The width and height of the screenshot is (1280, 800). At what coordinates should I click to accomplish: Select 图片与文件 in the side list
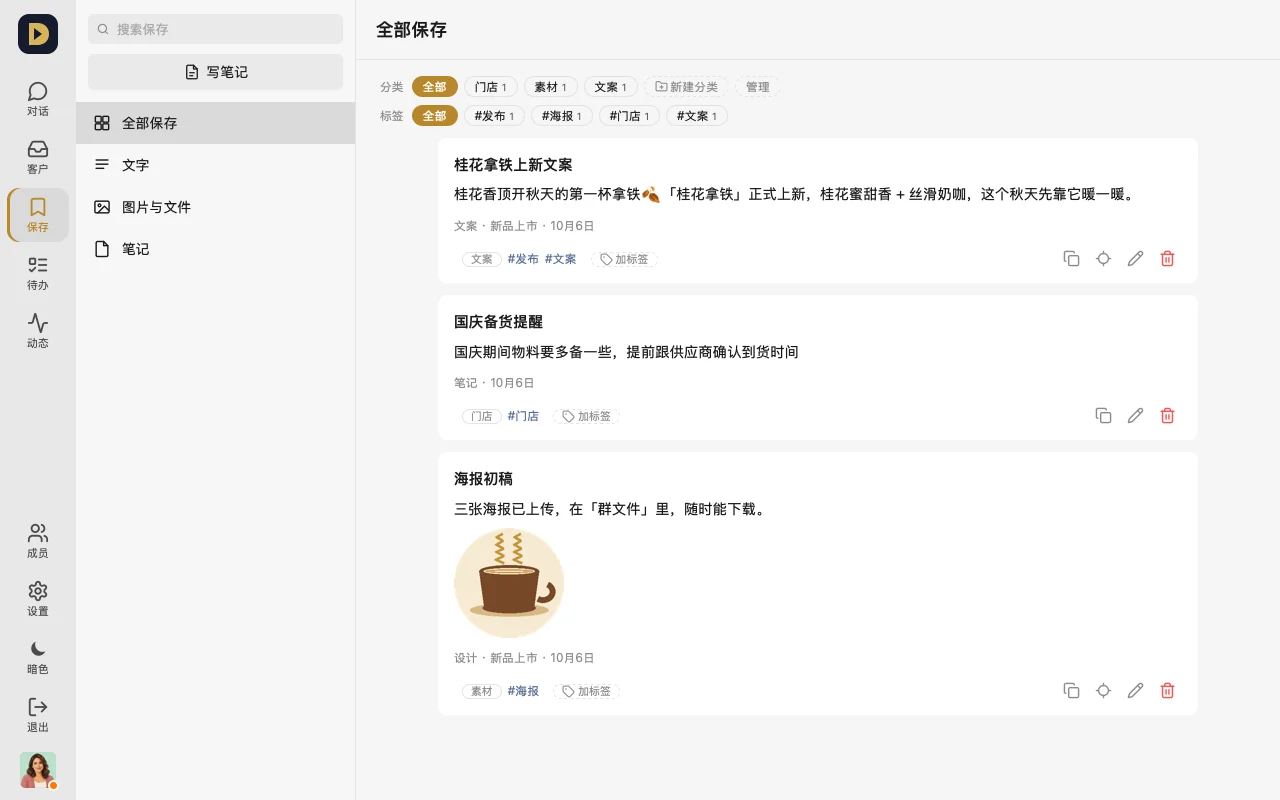(x=215, y=207)
